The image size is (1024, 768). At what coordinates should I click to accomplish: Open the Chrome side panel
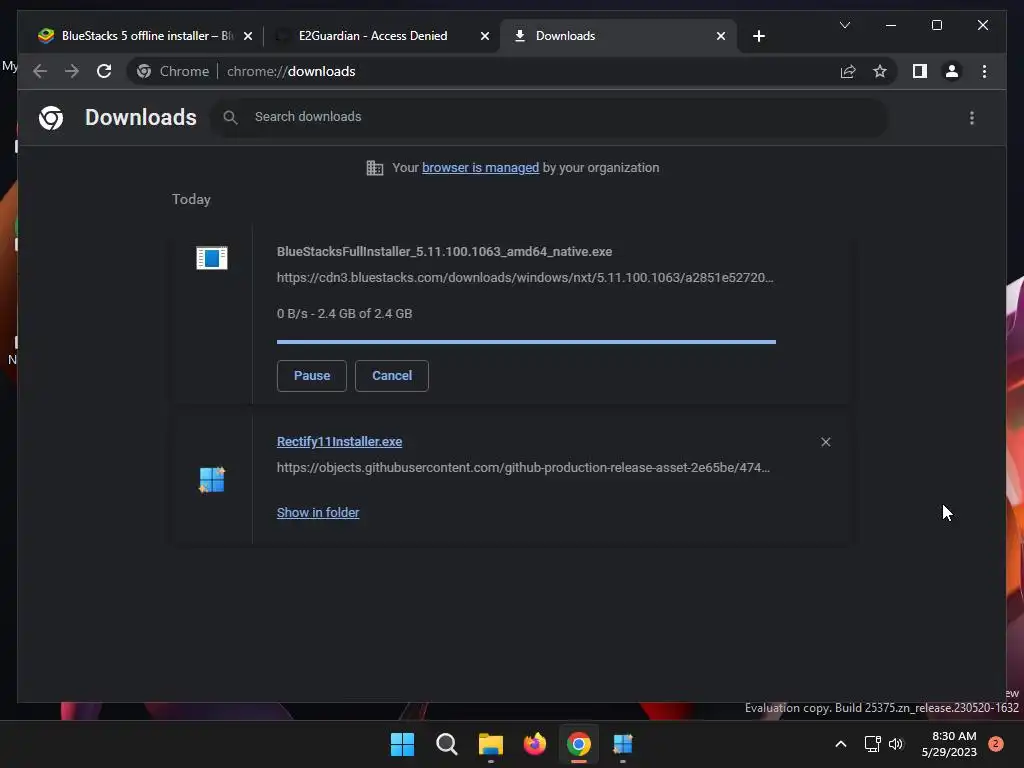point(920,71)
